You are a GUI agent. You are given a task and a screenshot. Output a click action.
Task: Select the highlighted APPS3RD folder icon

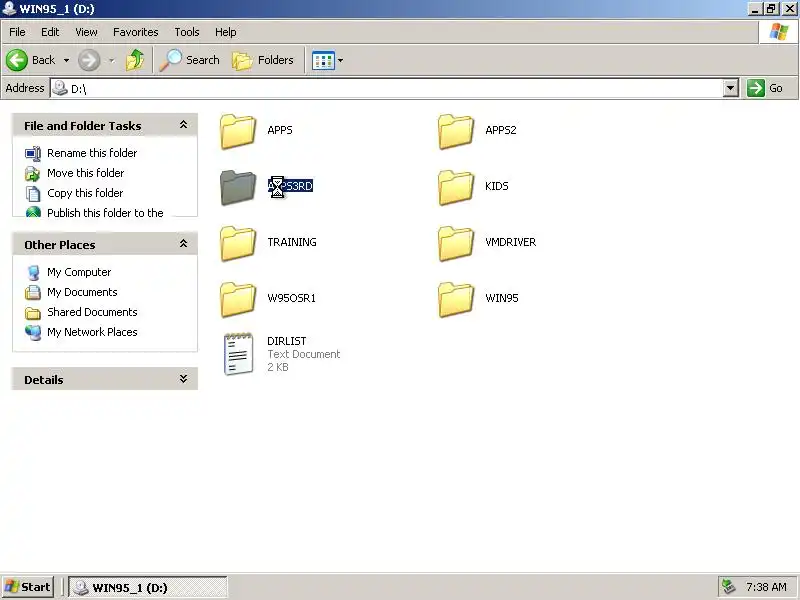(x=238, y=187)
